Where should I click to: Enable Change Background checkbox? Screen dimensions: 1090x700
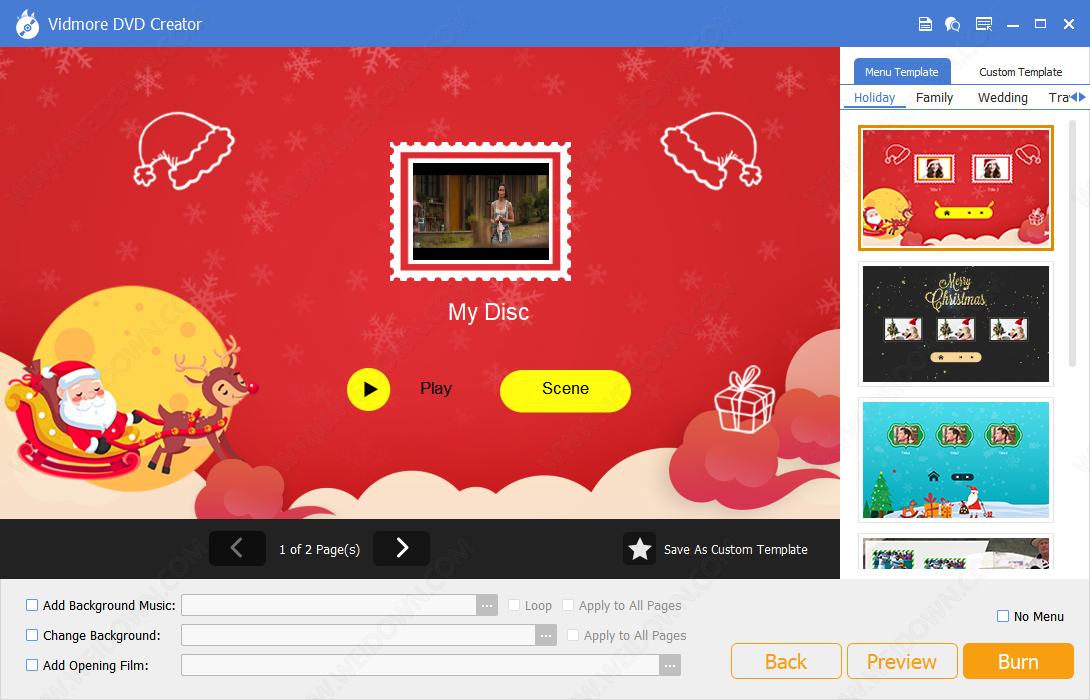click(x=32, y=635)
